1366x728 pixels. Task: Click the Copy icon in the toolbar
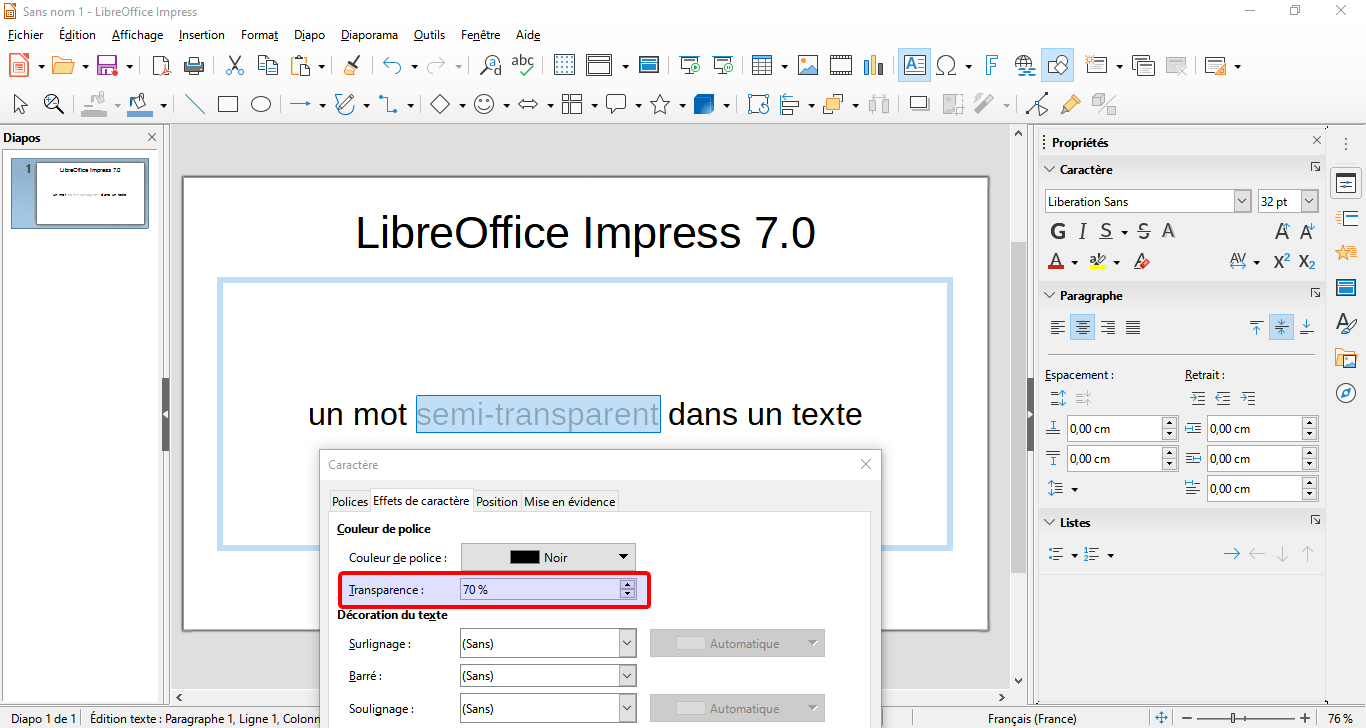click(x=267, y=66)
